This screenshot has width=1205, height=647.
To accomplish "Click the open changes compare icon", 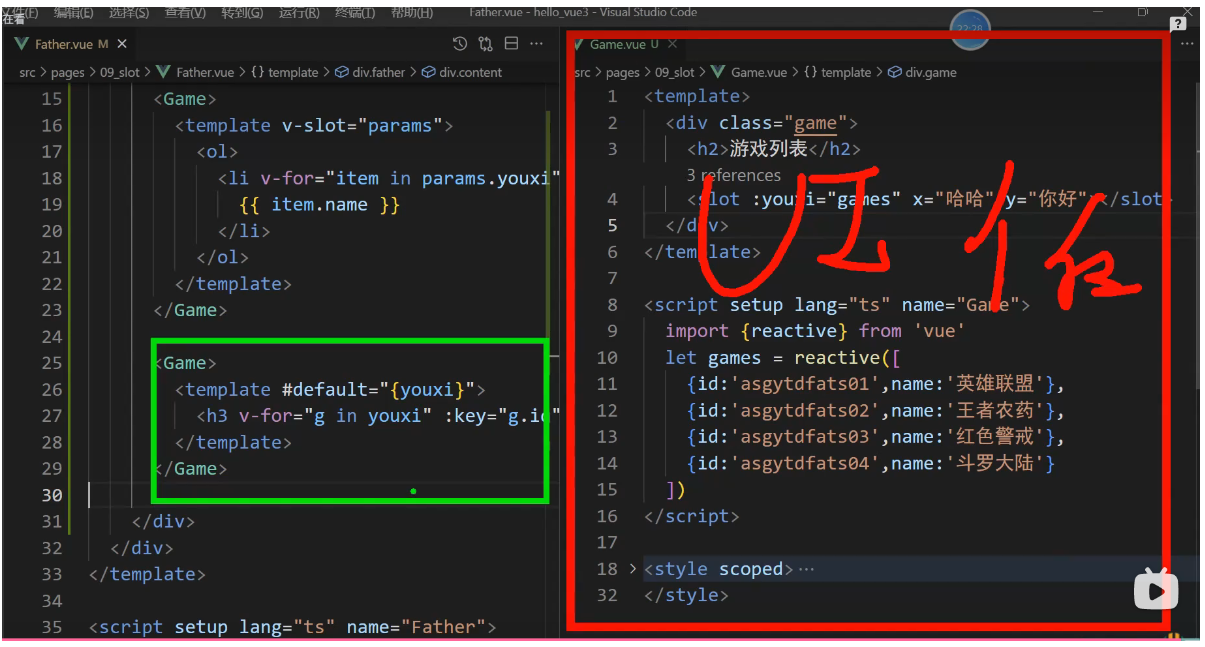I will pos(486,44).
